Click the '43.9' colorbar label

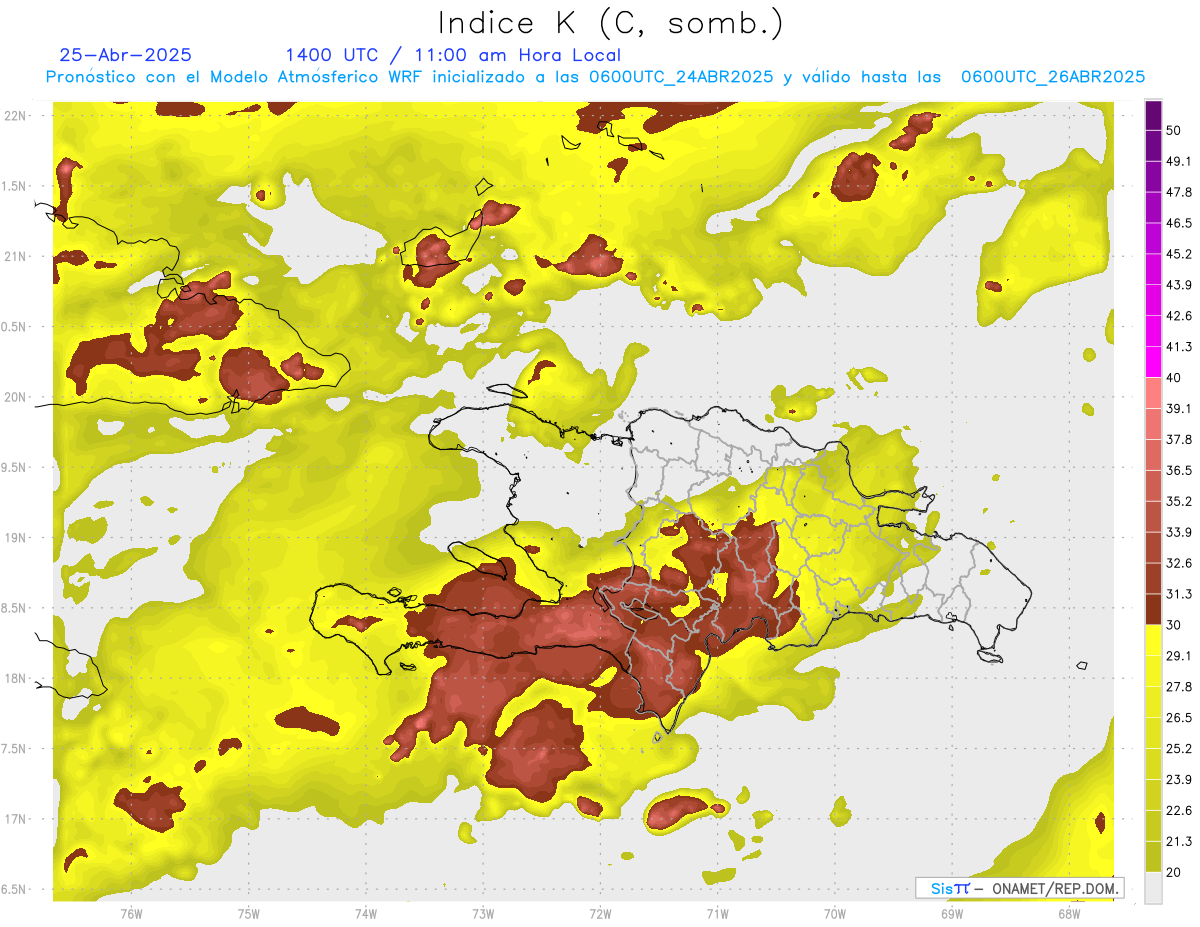point(1178,285)
